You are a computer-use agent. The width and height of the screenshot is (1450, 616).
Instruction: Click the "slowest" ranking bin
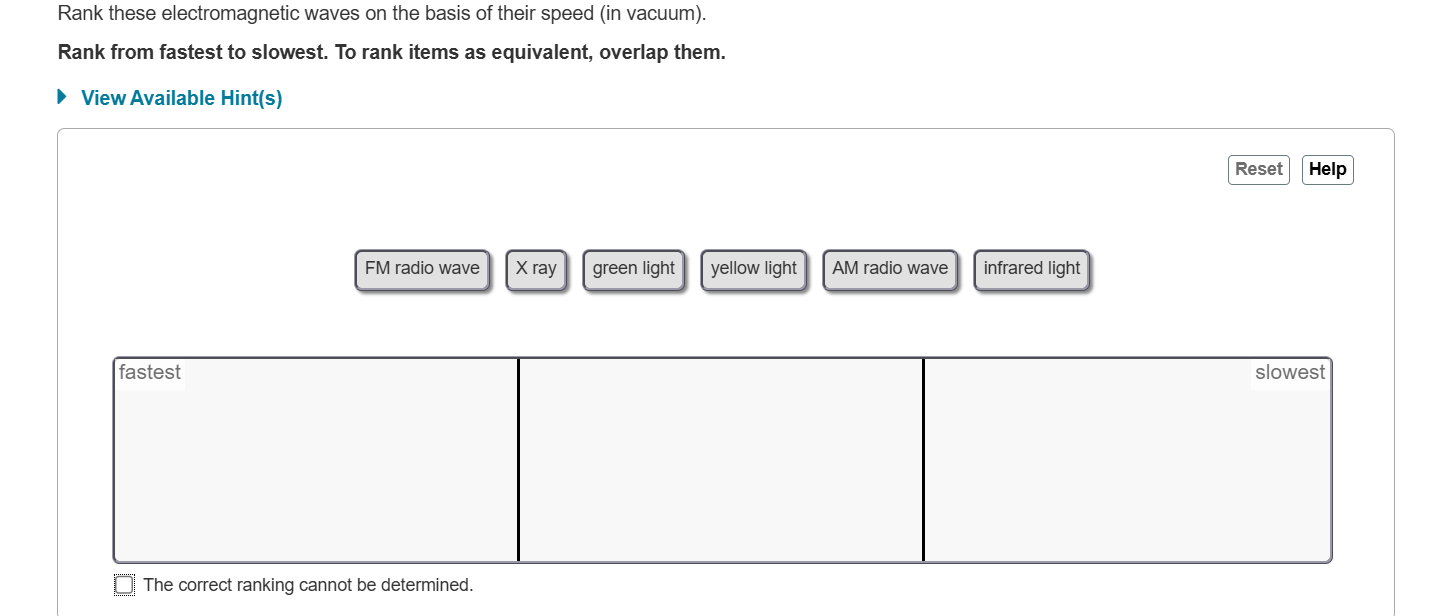(1126, 460)
